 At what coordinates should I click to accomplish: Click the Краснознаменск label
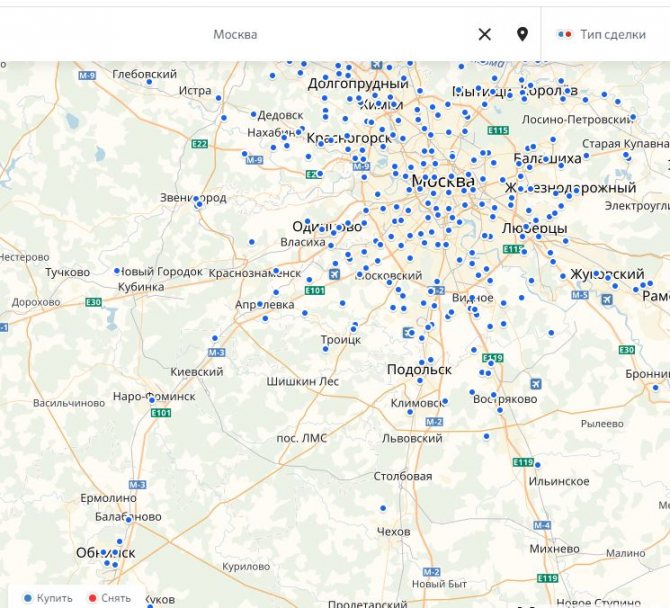point(255,273)
